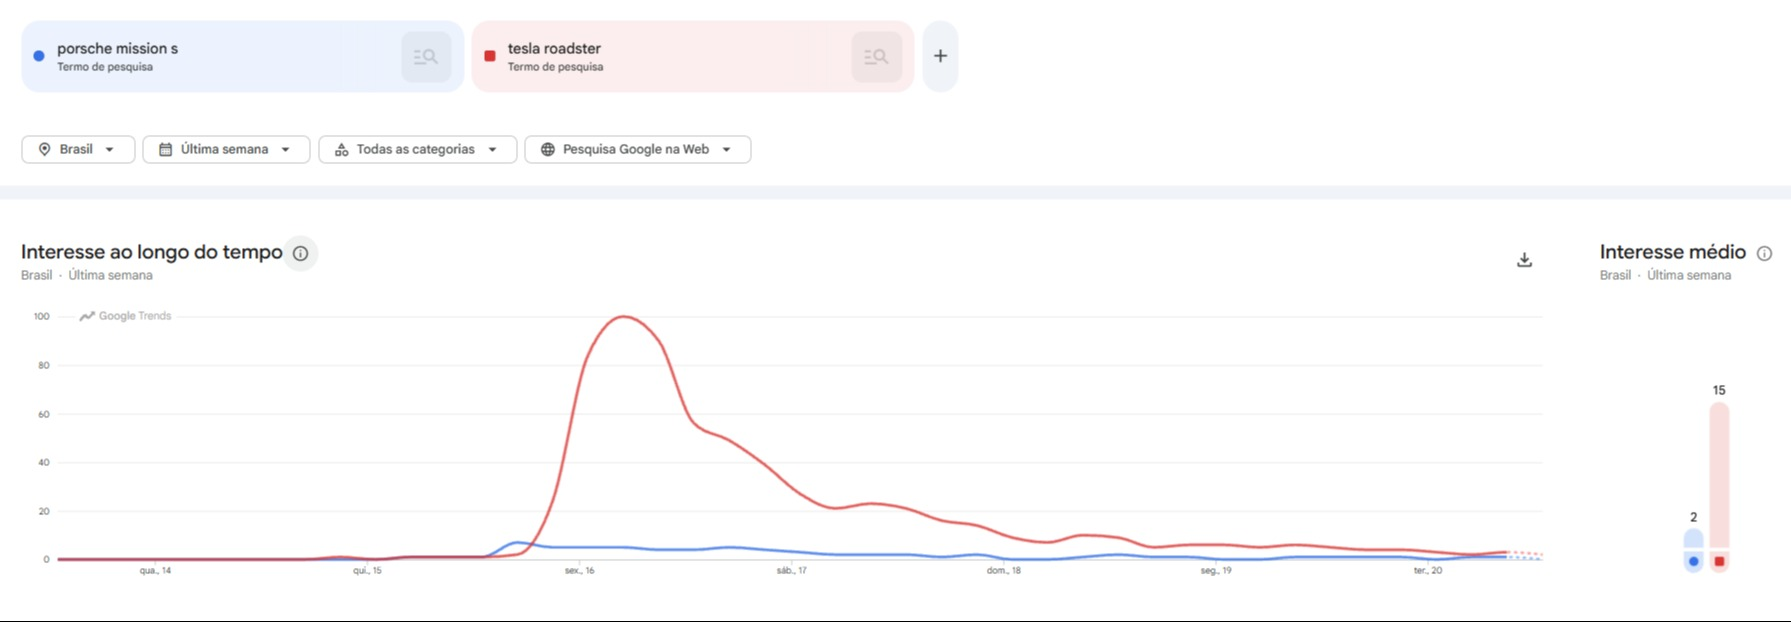Screen dimensions: 1791x622
Task: Open info icon beside Interesse ao longo do tempo
Action: point(300,253)
